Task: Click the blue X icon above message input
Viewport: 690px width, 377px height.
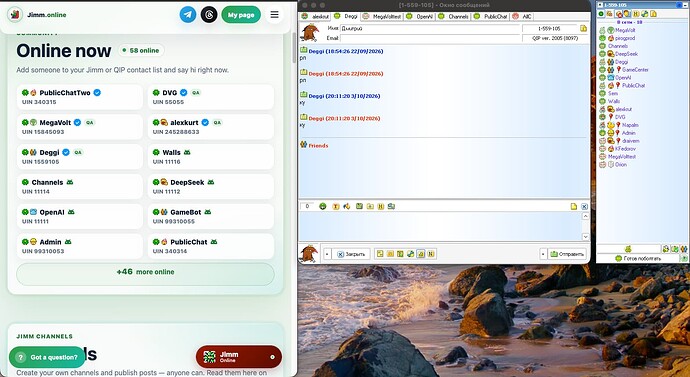Action: click(x=584, y=206)
